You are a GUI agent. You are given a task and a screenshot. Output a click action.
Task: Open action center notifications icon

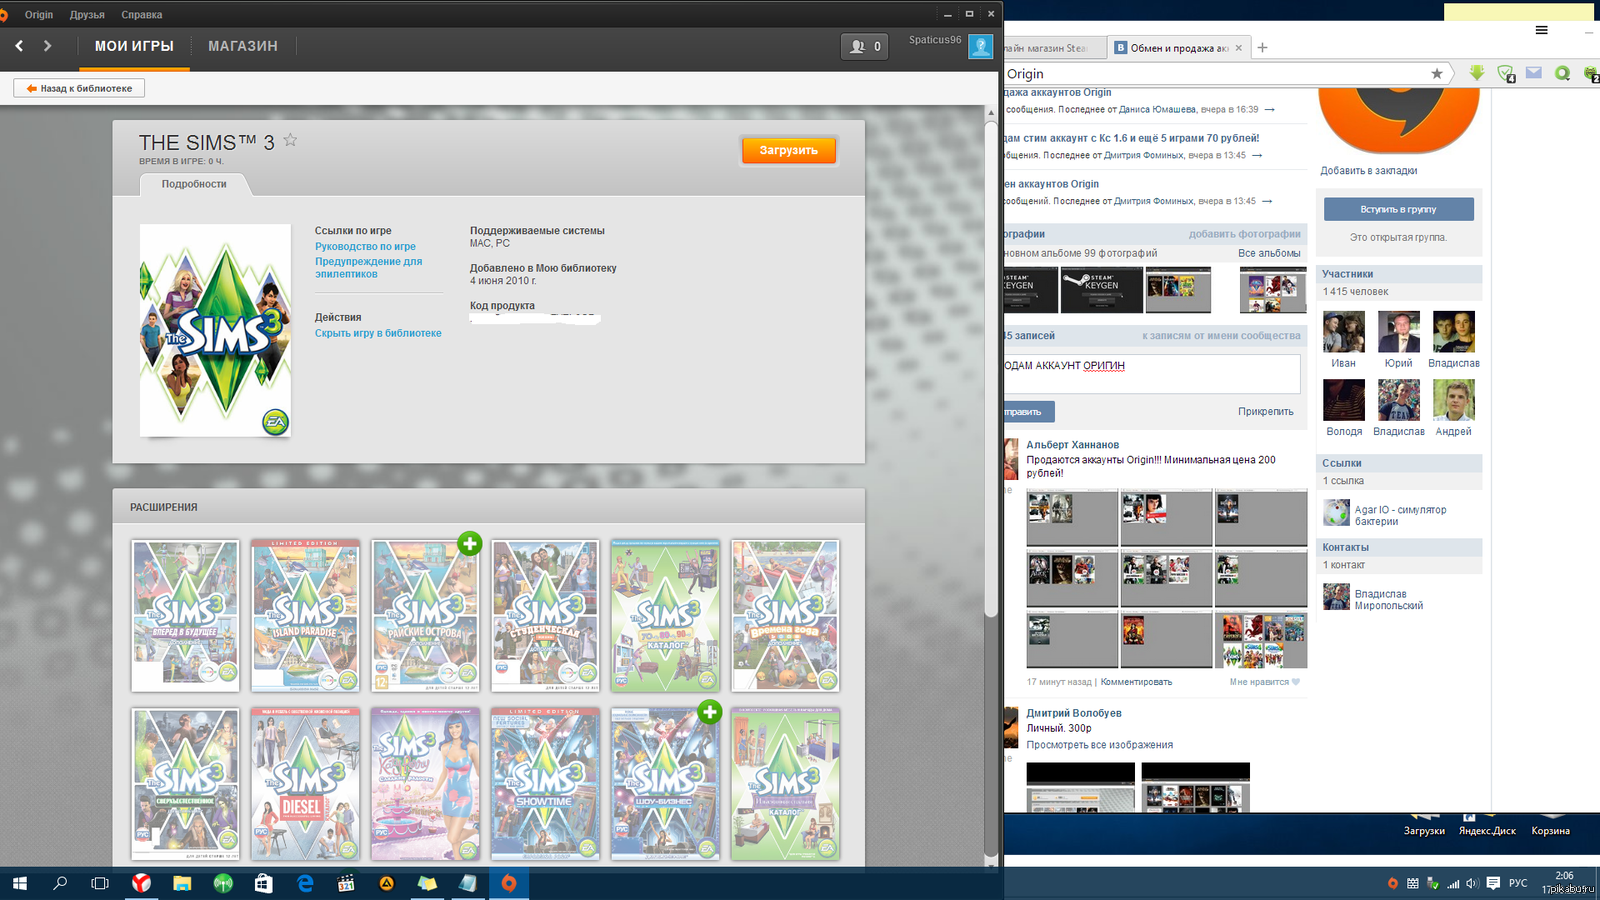1493,883
